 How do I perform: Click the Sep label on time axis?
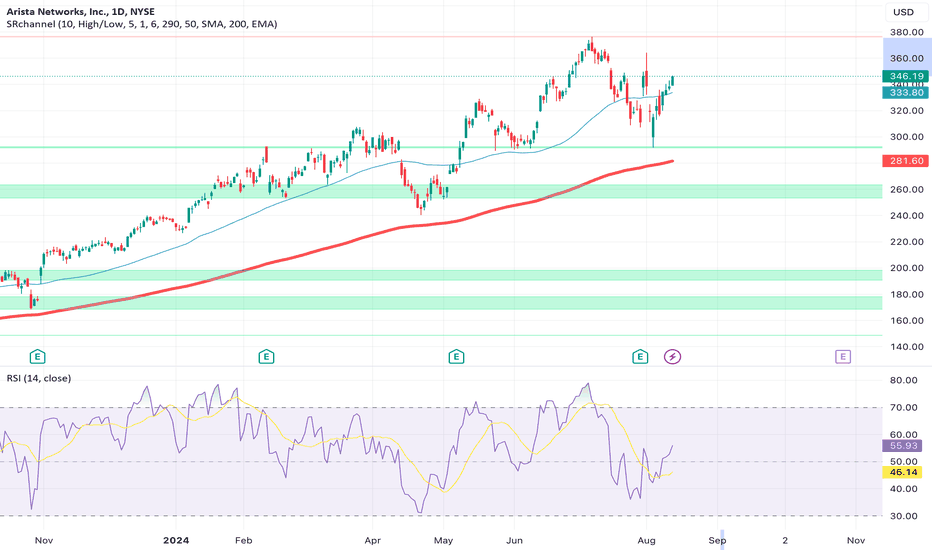point(717,540)
